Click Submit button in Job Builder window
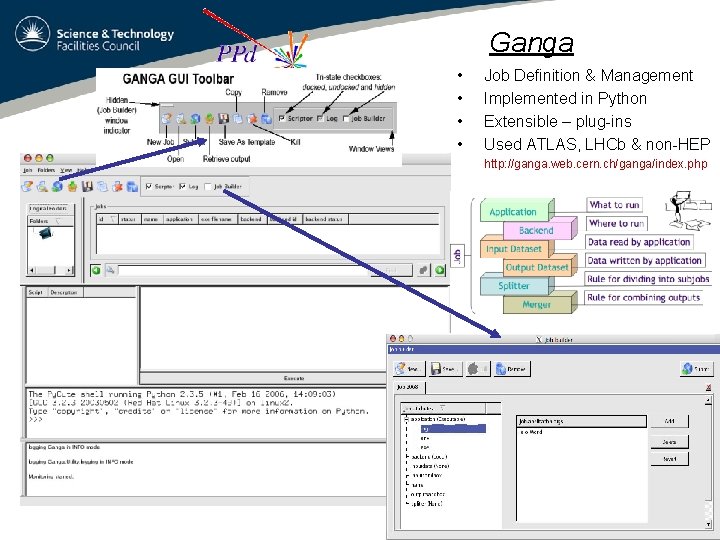Screen dimensions: 720x540 click(x=697, y=369)
